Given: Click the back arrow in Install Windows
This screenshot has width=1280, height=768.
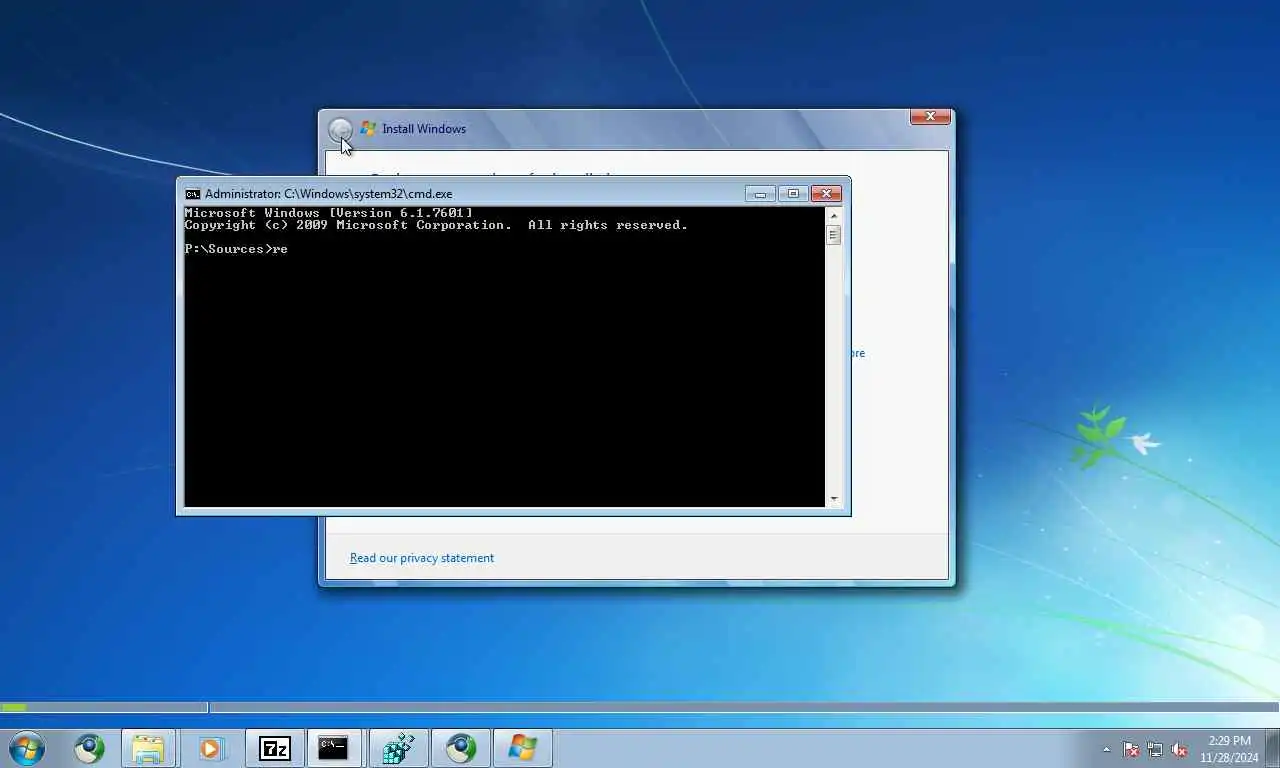Looking at the screenshot, I should click(340, 129).
